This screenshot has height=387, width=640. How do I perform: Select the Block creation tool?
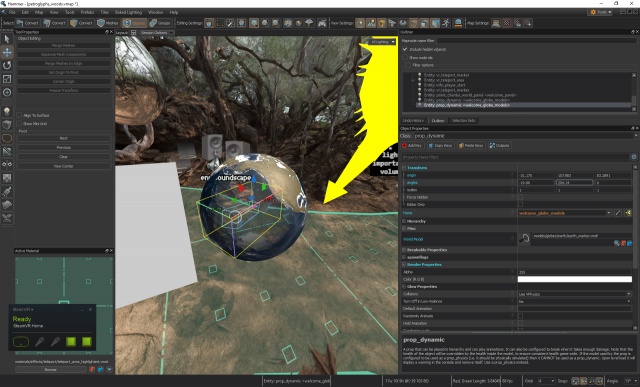click(7, 125)
